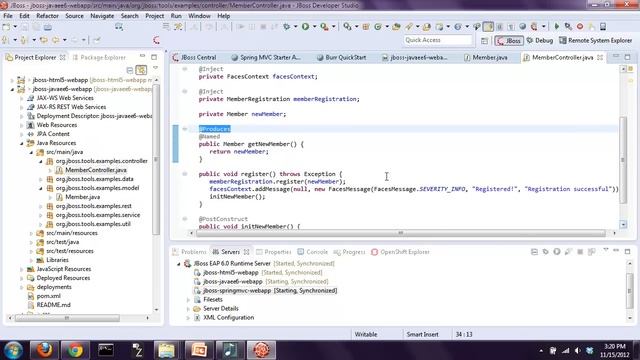The height and width of the screenshot is (360, 640).
Task: Switch to Remote System Explorer perspective
Action: (x=596, y=40)
